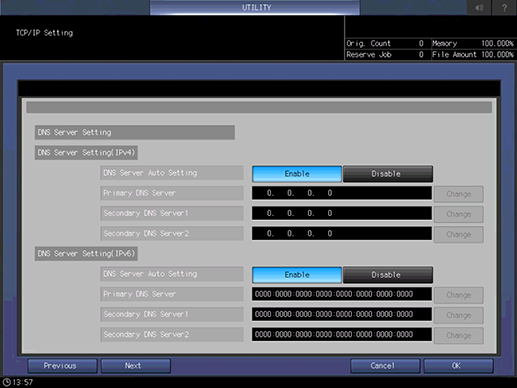Viewport: 517px width, 388px height.
Task: Change IPv4 Secondary DNS Server1
Action: tap(459, 214)
